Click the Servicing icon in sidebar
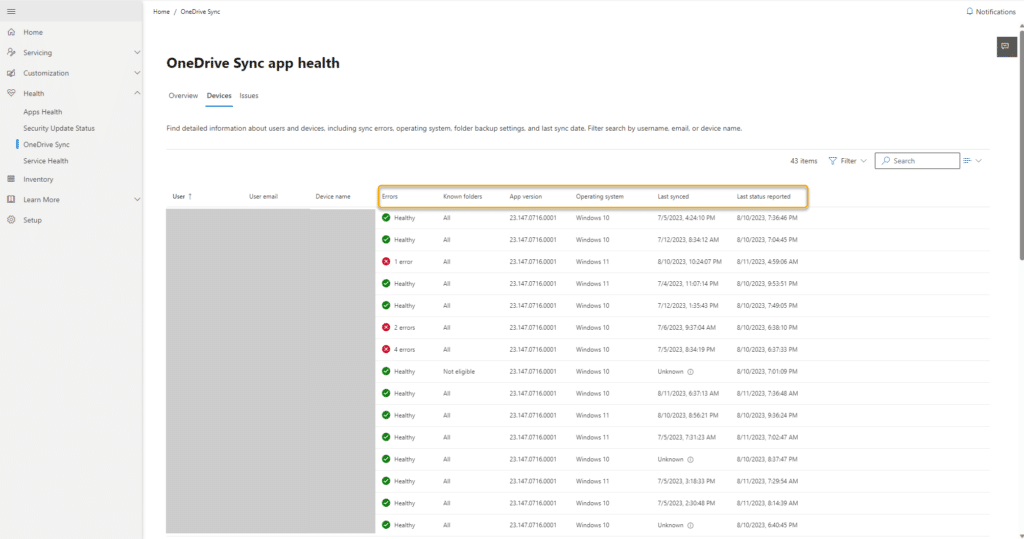This screenshot has width=1024, height=539. tap(11, 52)
